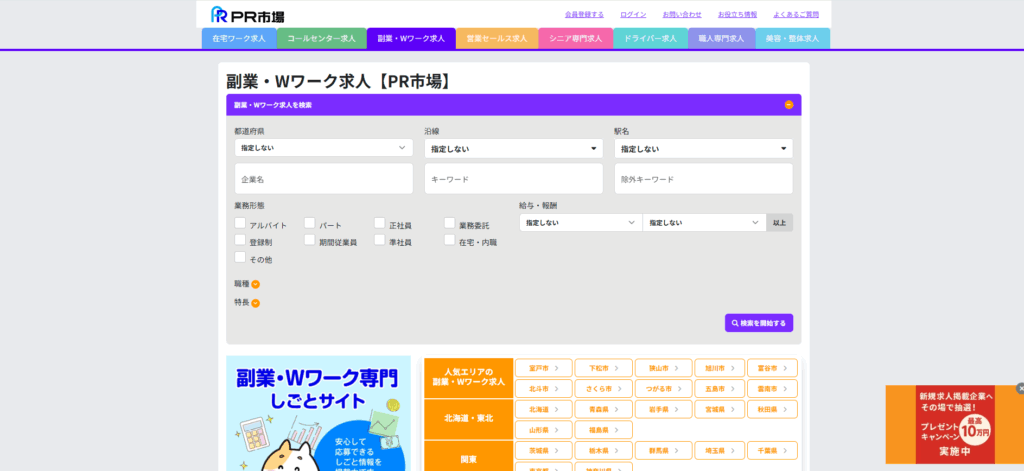
Task: Collapse the search panel with the orange minus icon
Action: pos(789,104)
